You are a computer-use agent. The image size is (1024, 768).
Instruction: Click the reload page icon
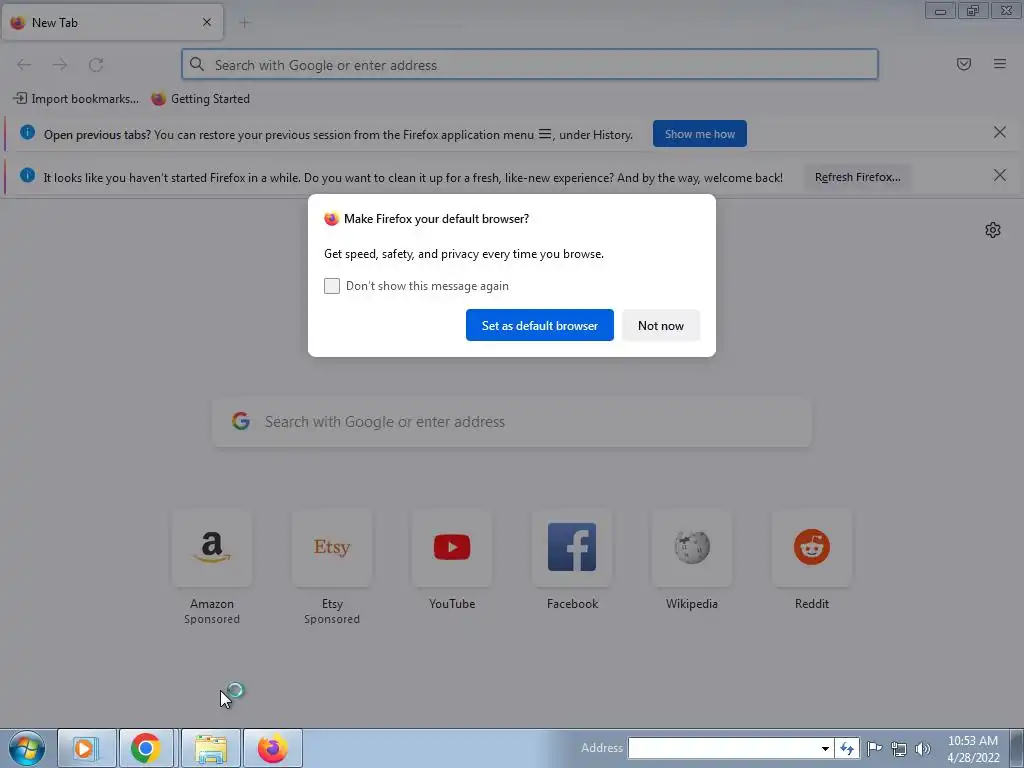click(x=96, y=65)
